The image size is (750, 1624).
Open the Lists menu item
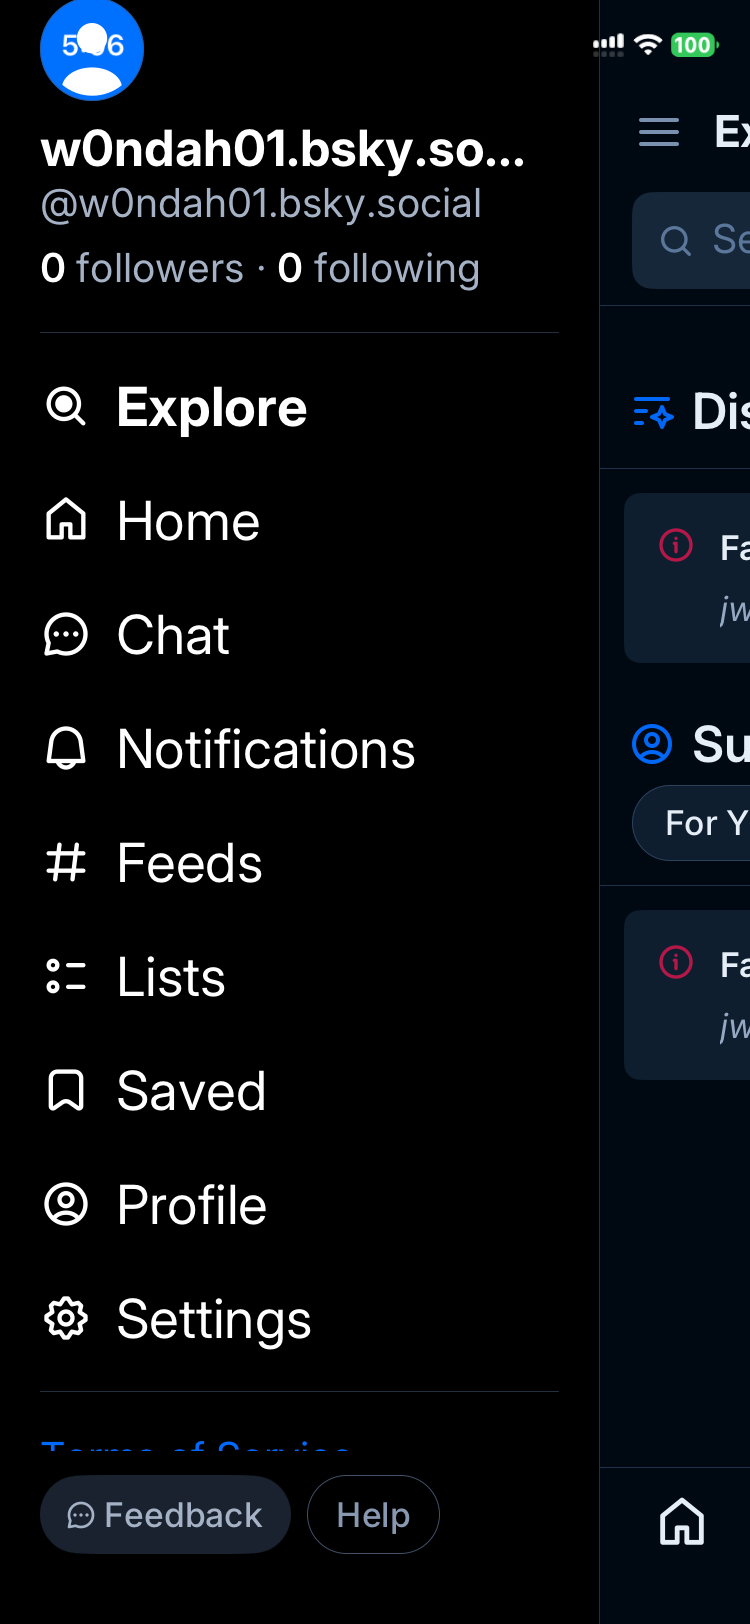point(171,977)
